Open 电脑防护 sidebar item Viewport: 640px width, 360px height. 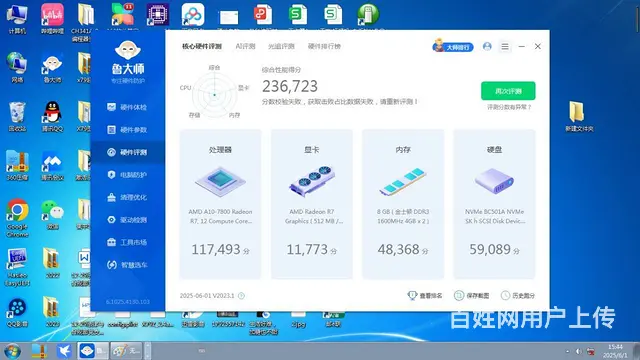coord(127,175)
